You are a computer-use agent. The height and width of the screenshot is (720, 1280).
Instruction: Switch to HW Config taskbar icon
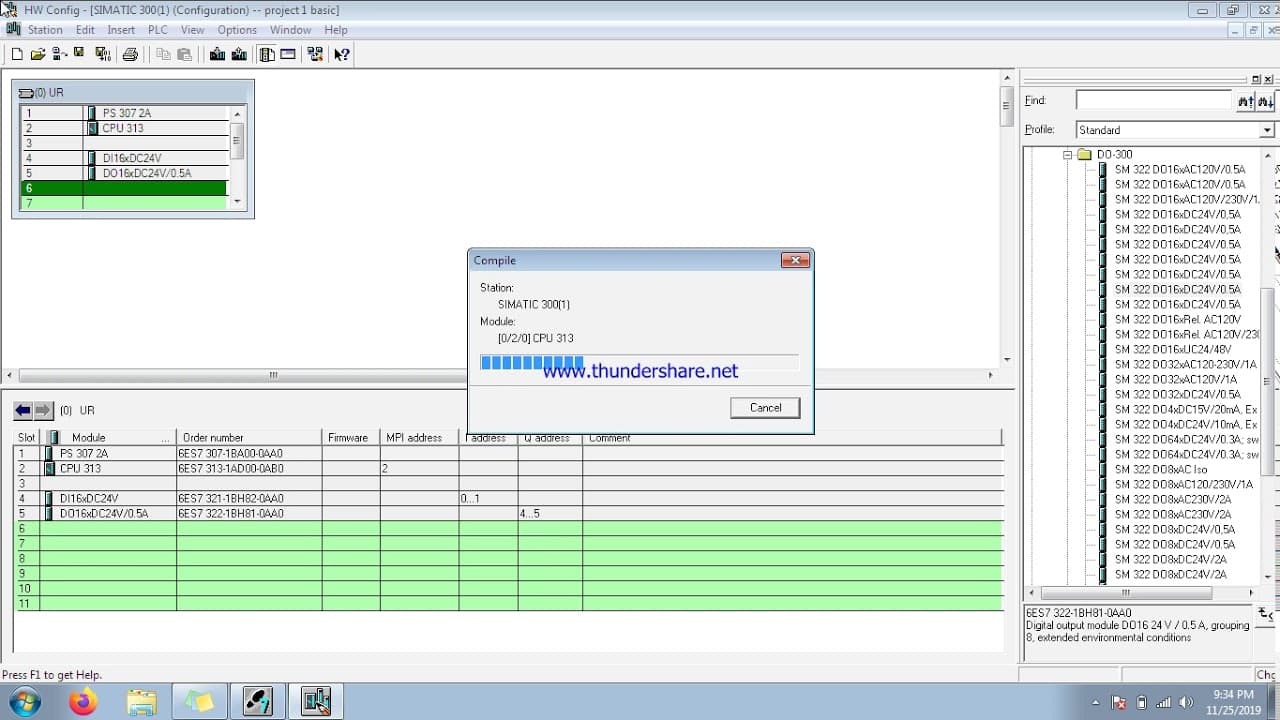click(316, 702)
